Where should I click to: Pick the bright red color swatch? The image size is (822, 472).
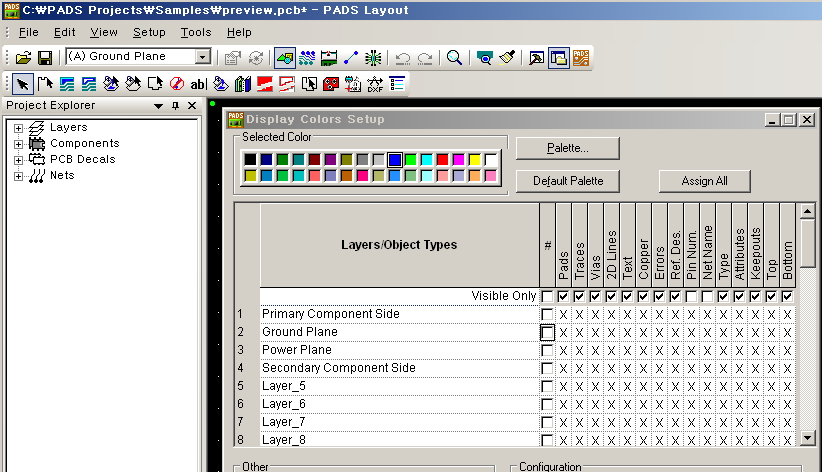click(443, 159)
